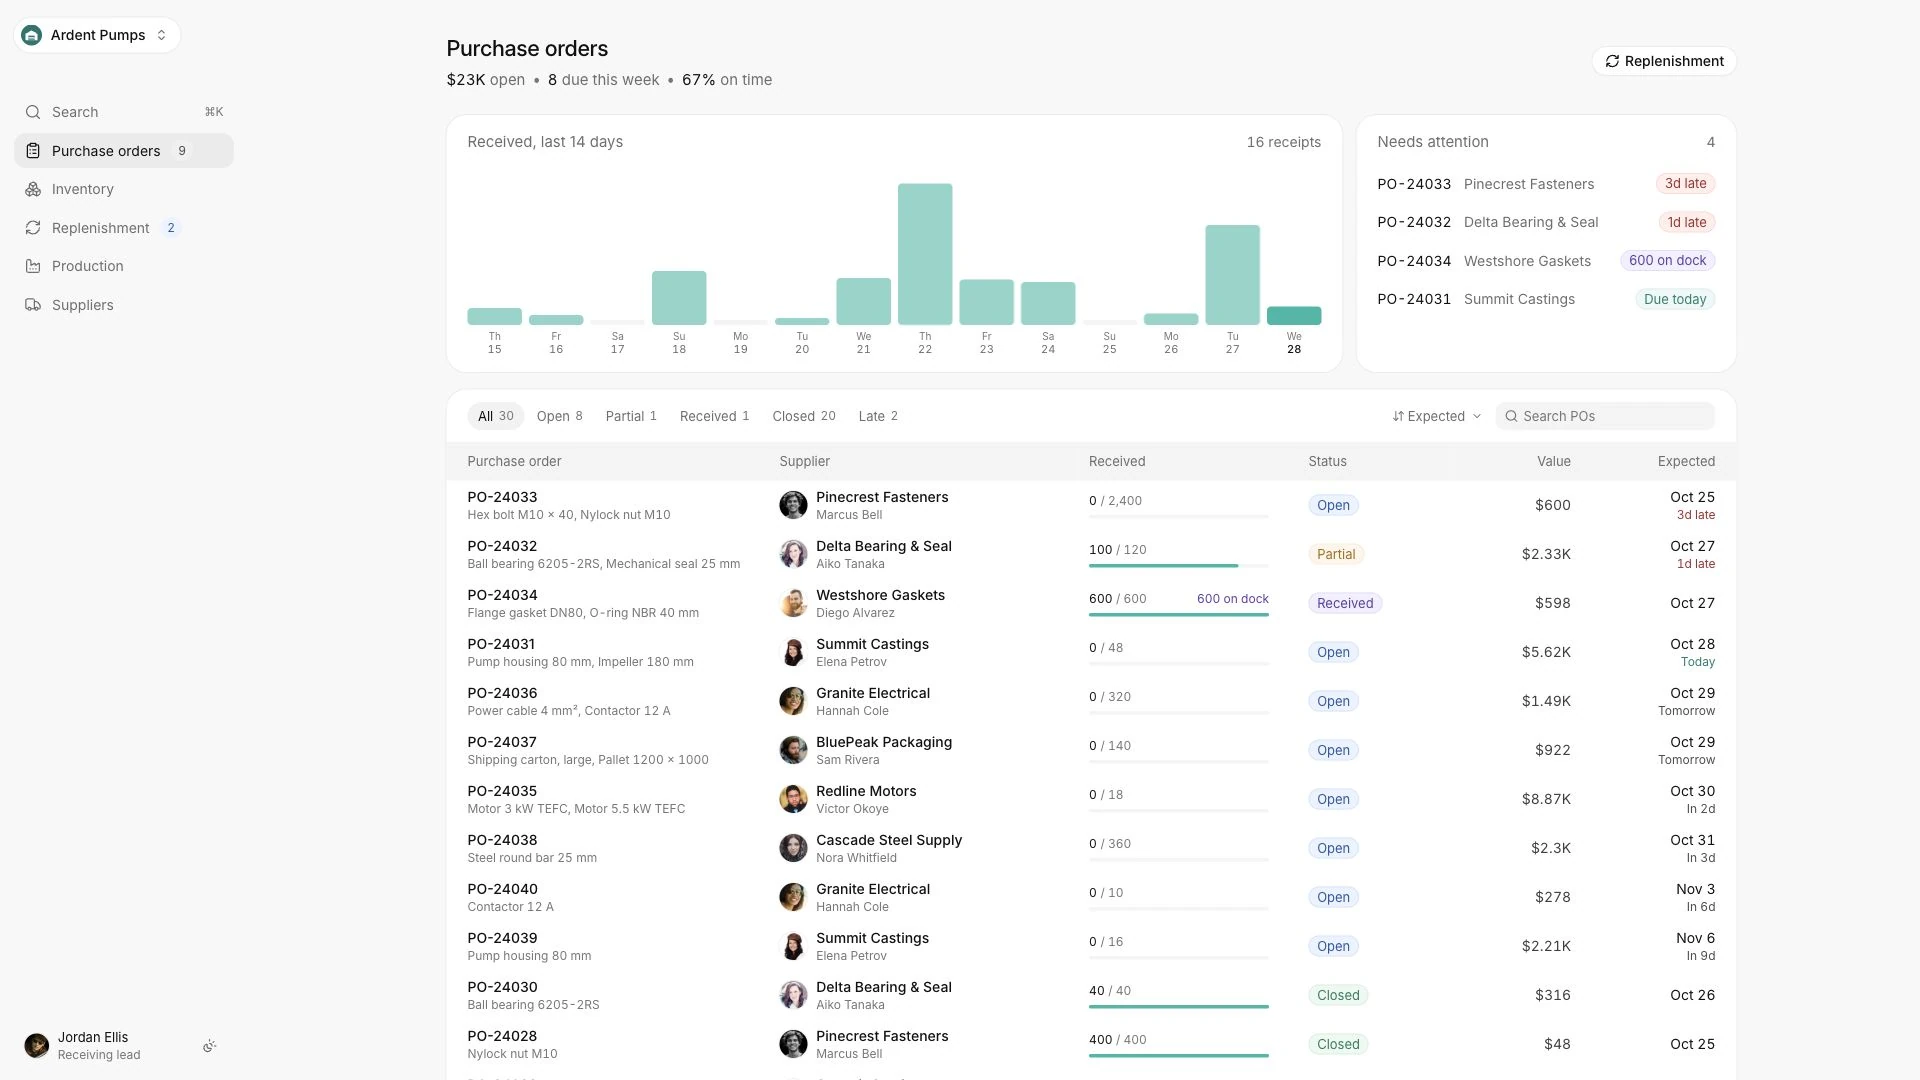Switch to the Open 8 filter tab
This screenshot has height=1080, width=1920.
pos(559,416)
